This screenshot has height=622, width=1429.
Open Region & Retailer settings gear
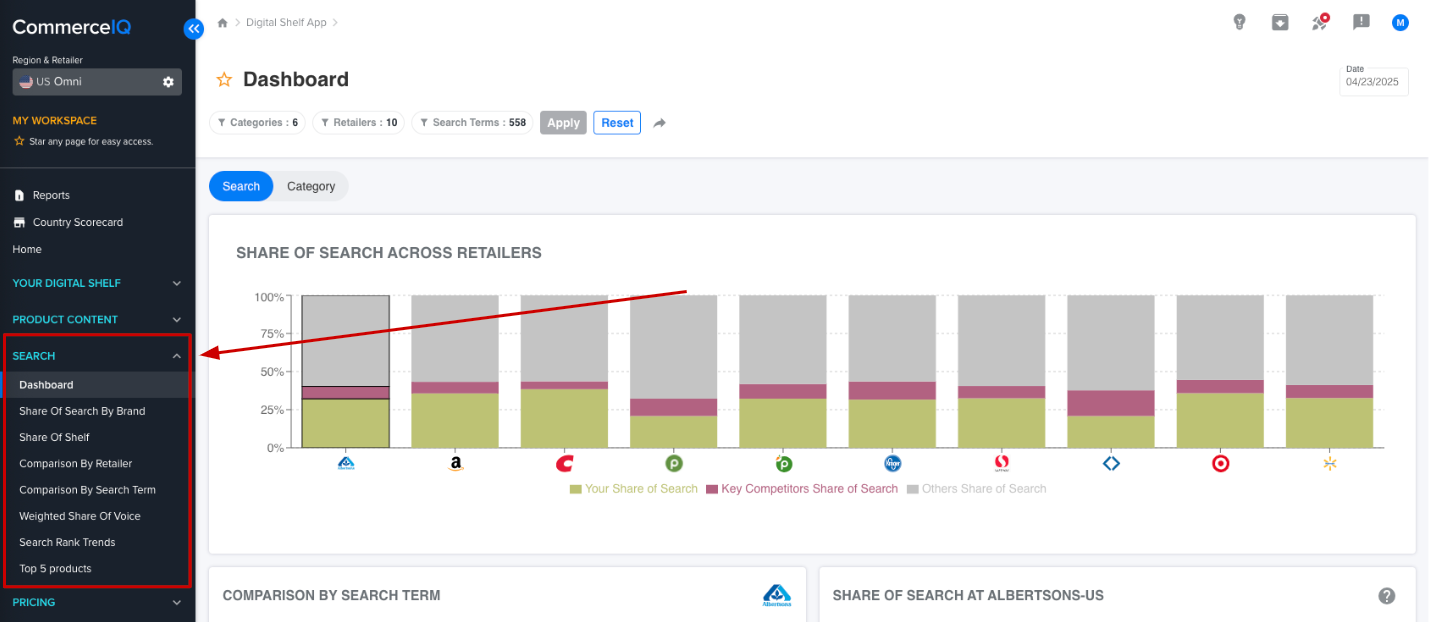click(168, 82)
